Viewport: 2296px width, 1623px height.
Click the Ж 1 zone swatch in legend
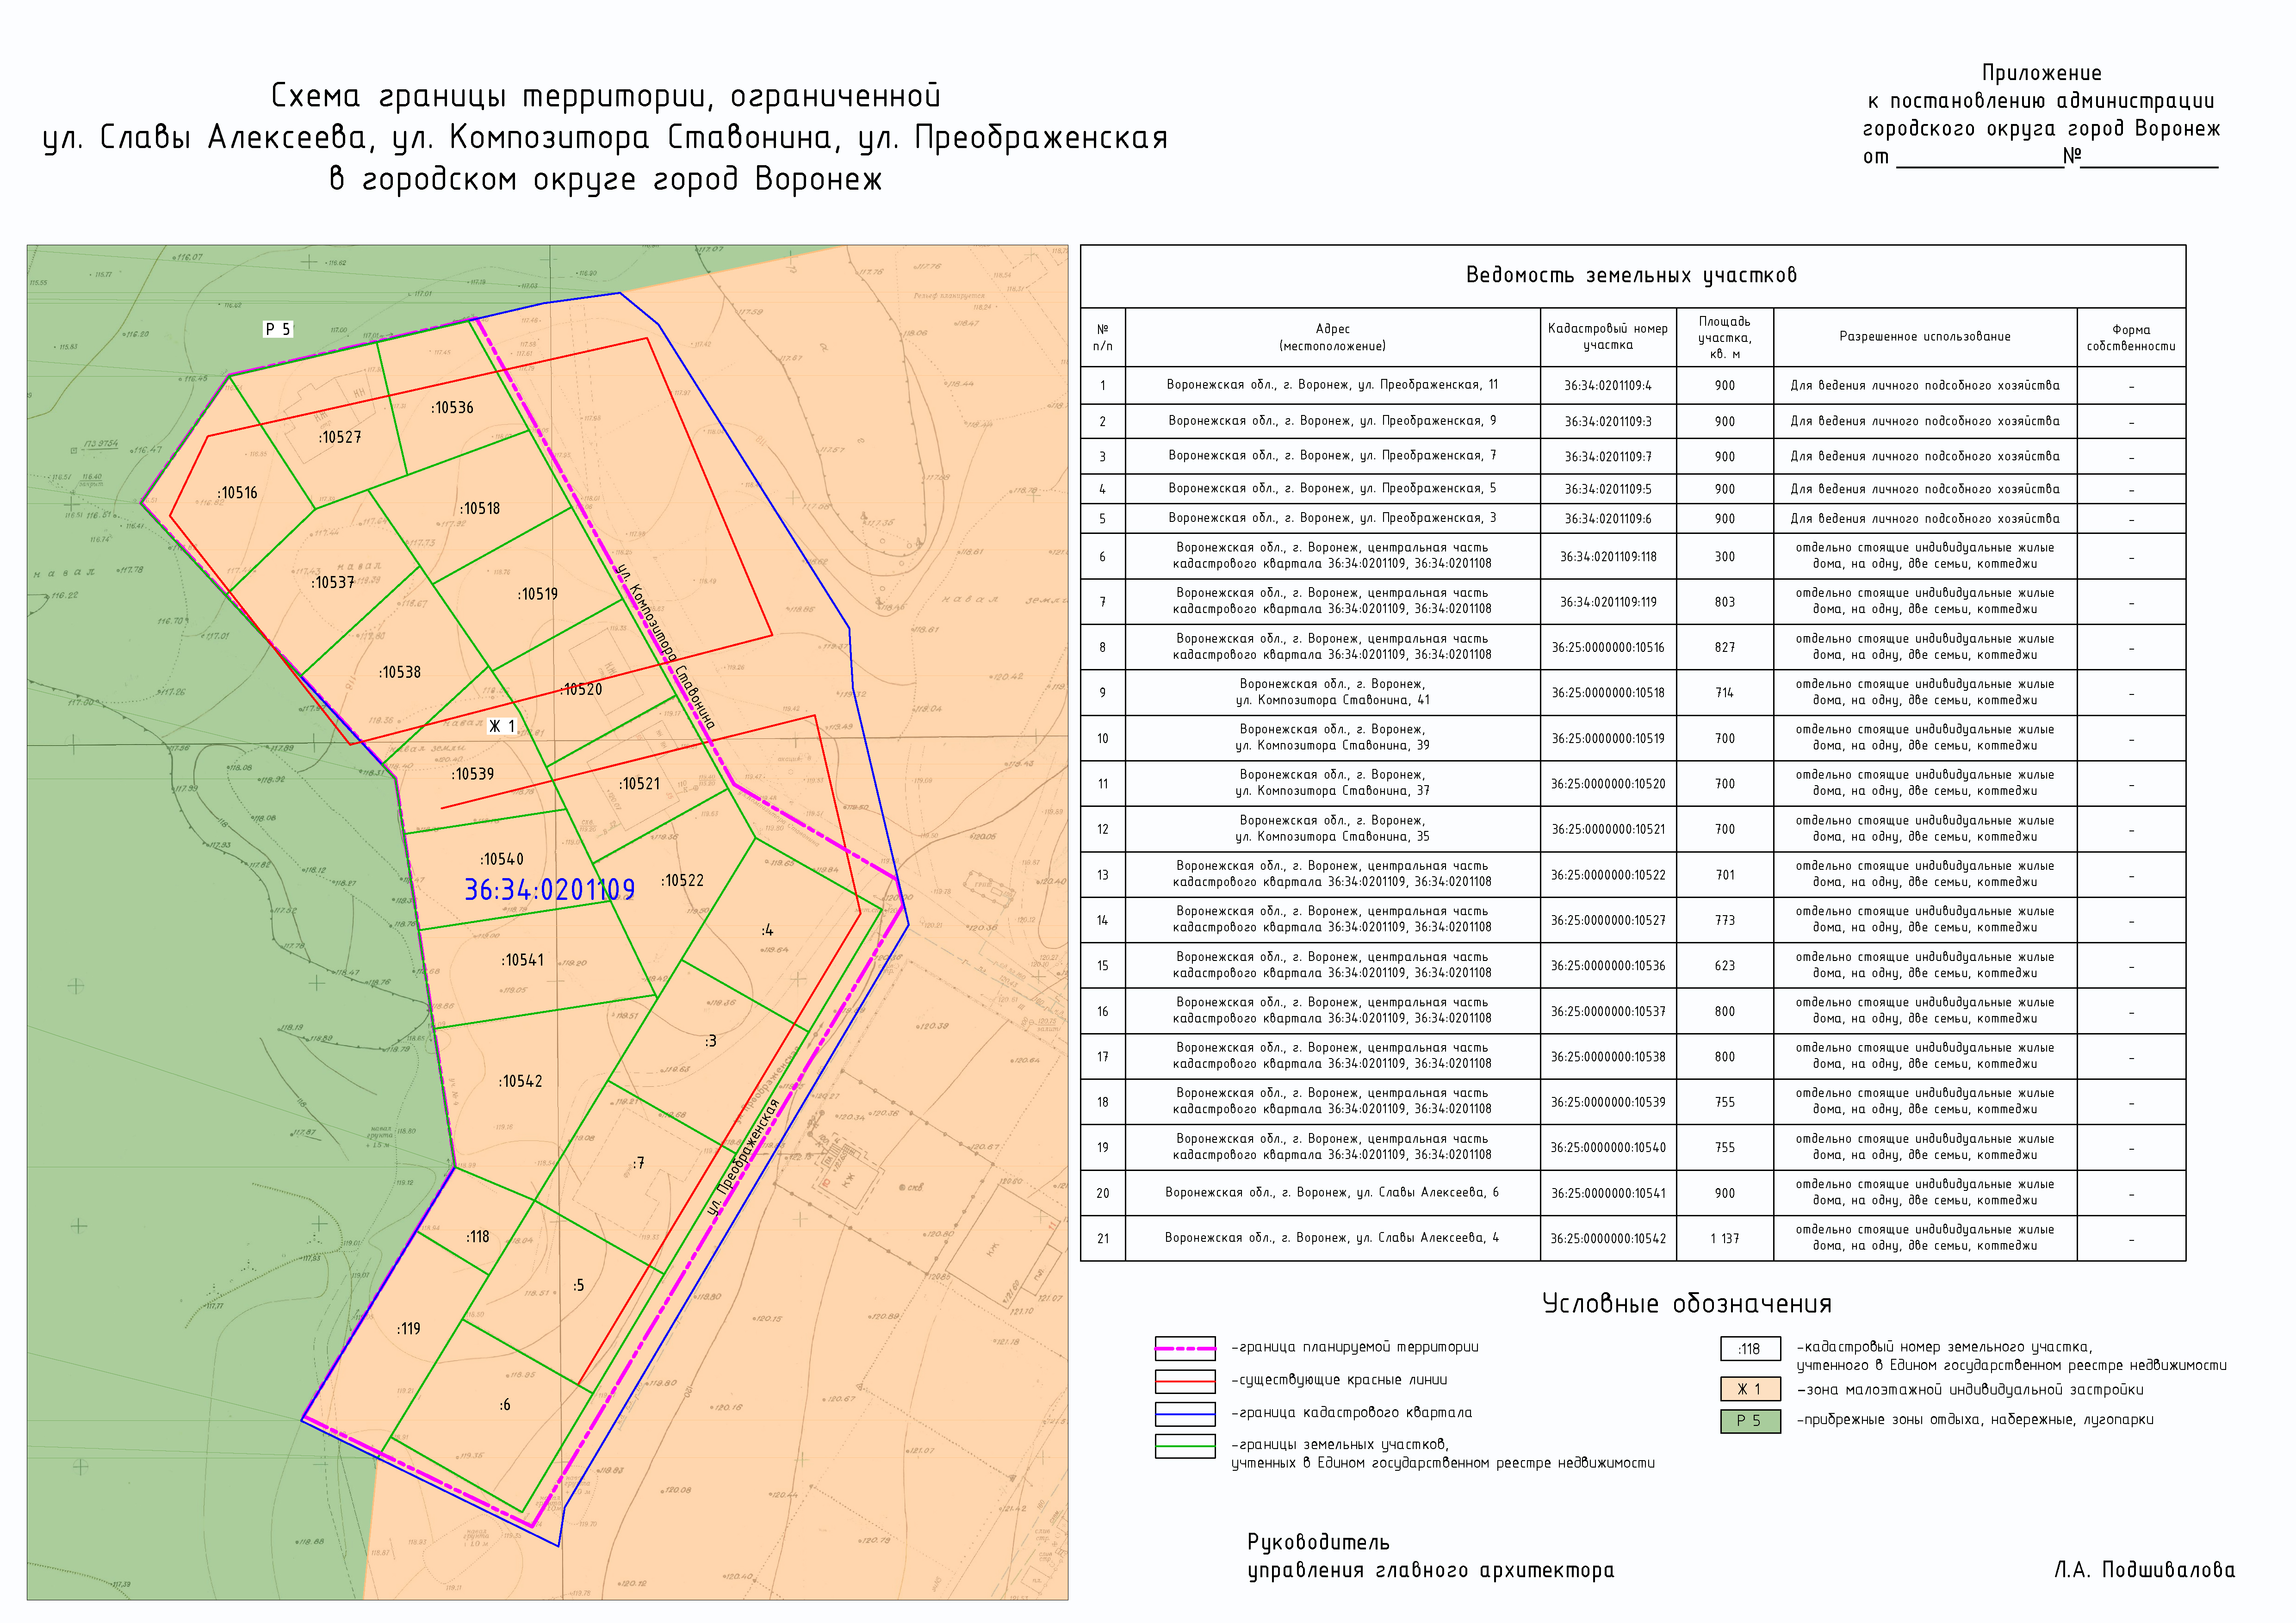1750,1389
